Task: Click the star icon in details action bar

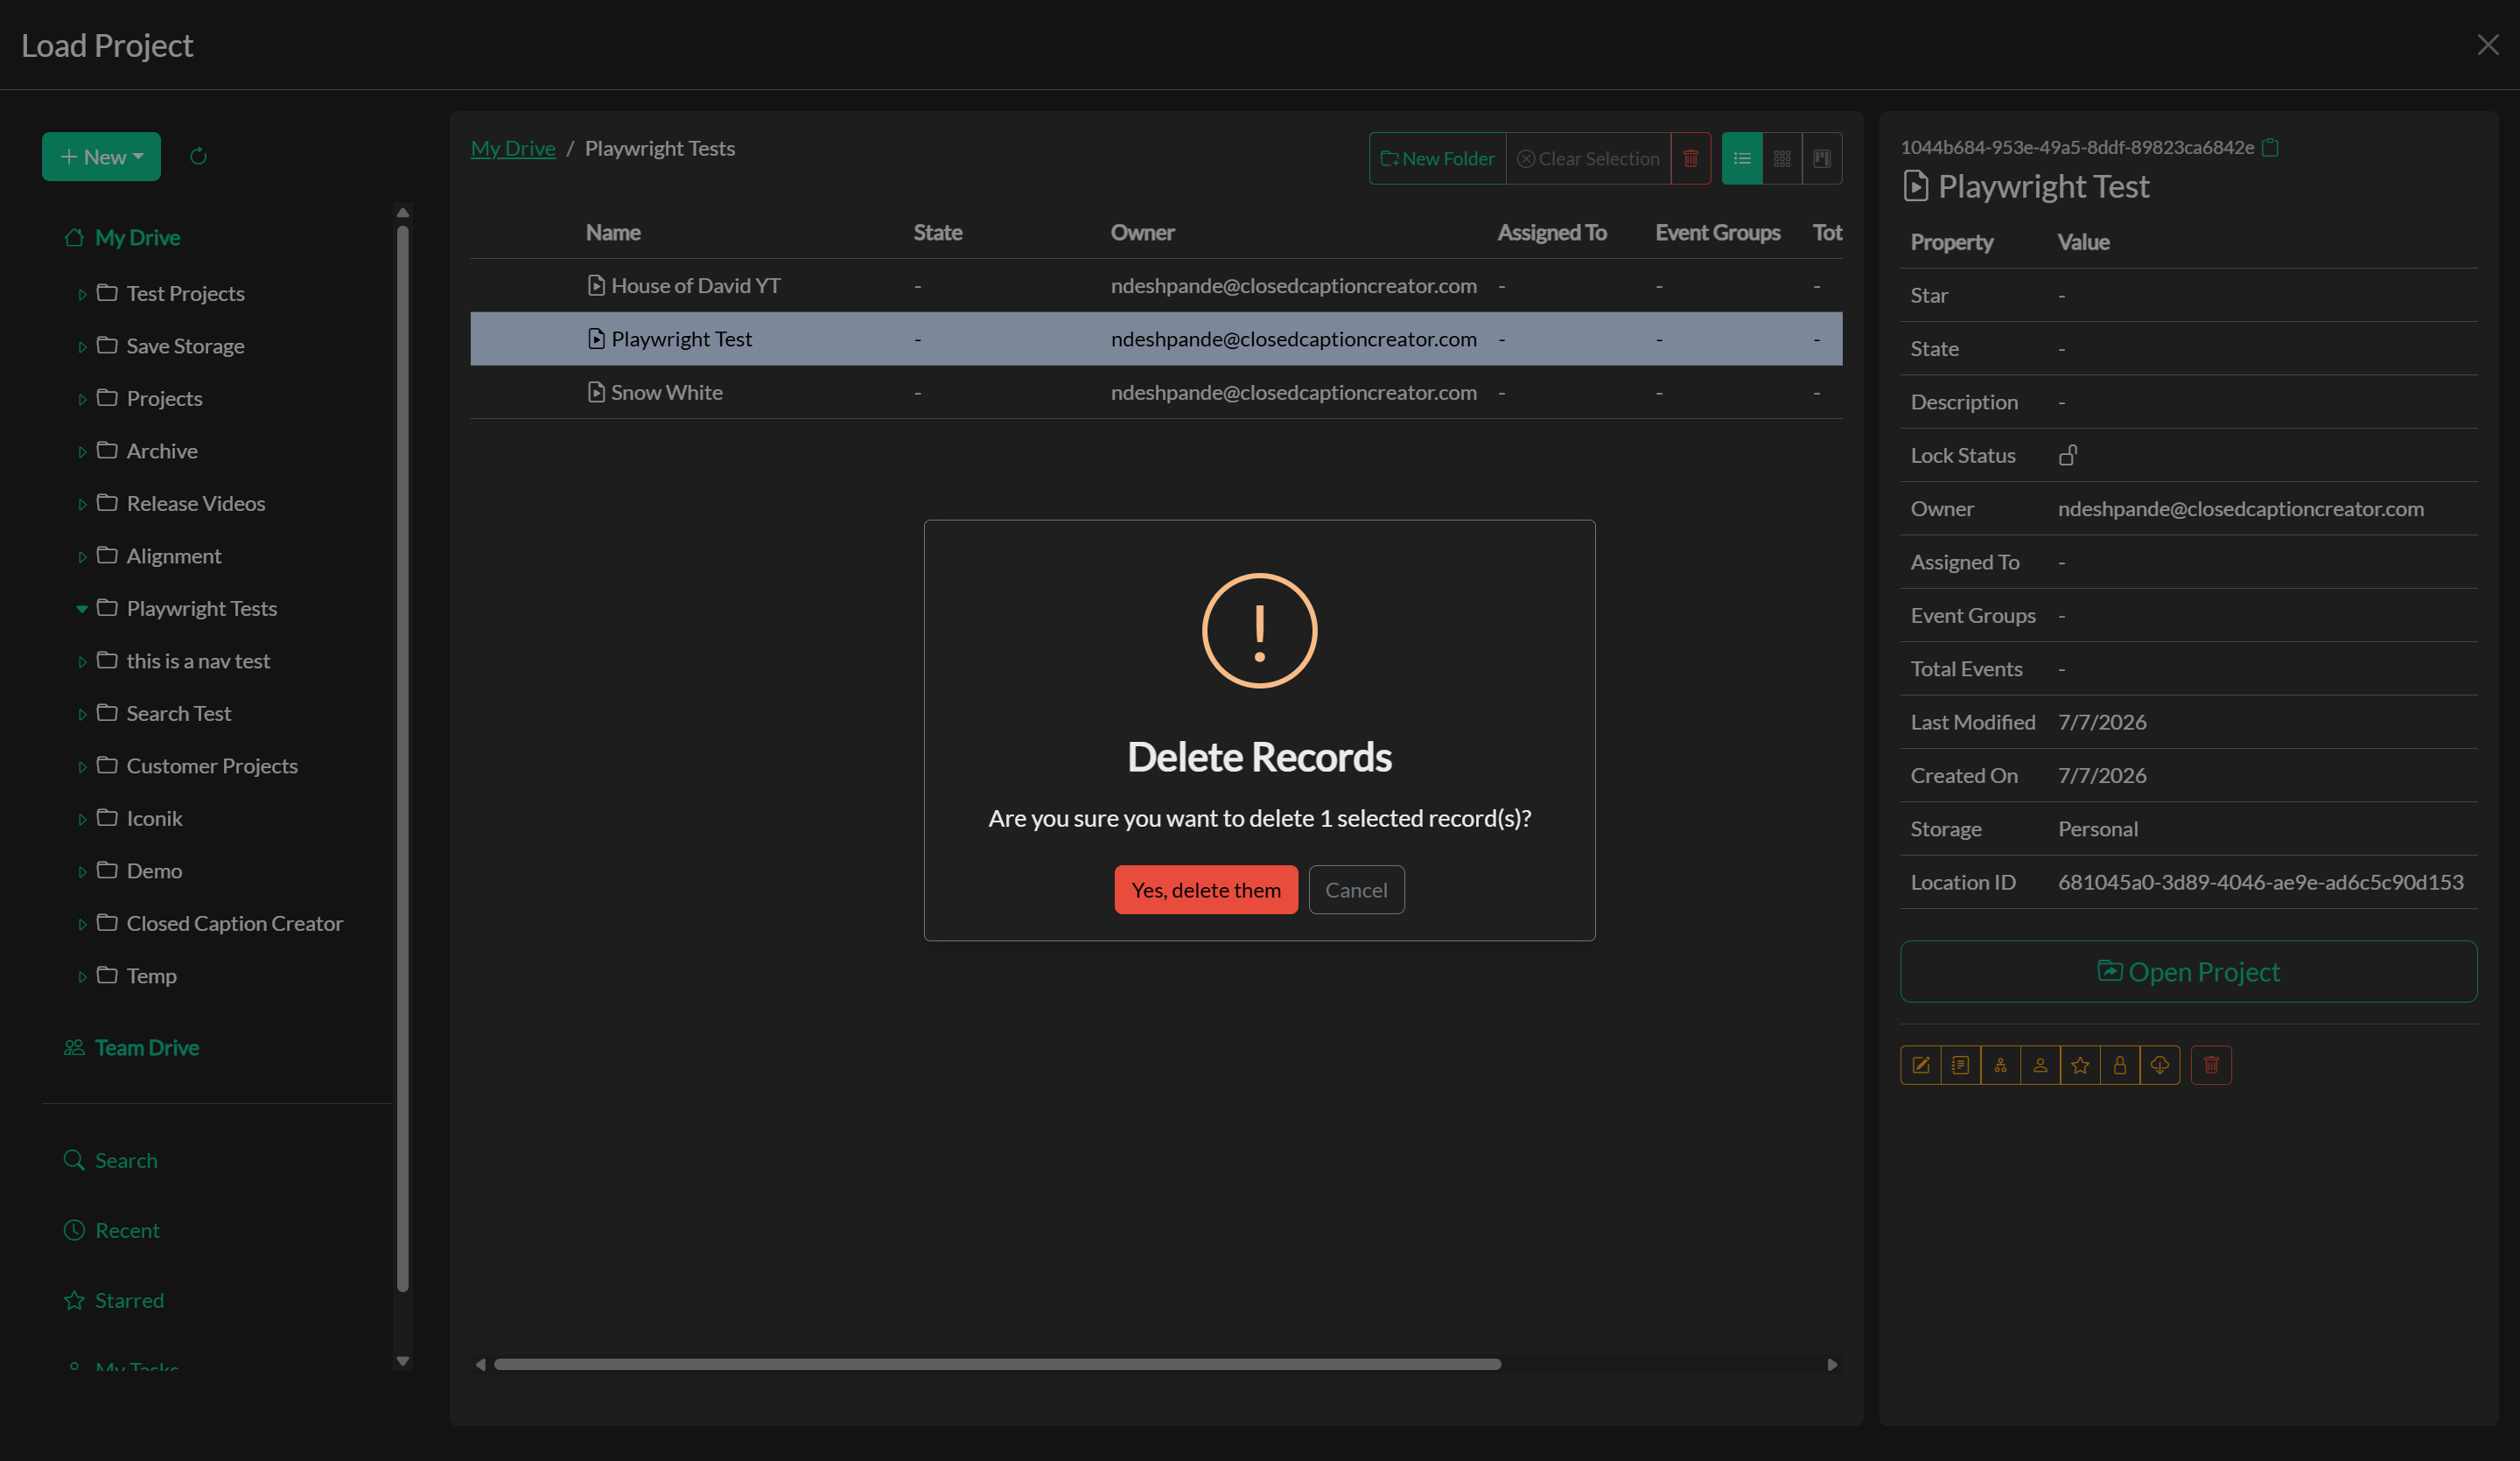Action: pos(2081,1065)
